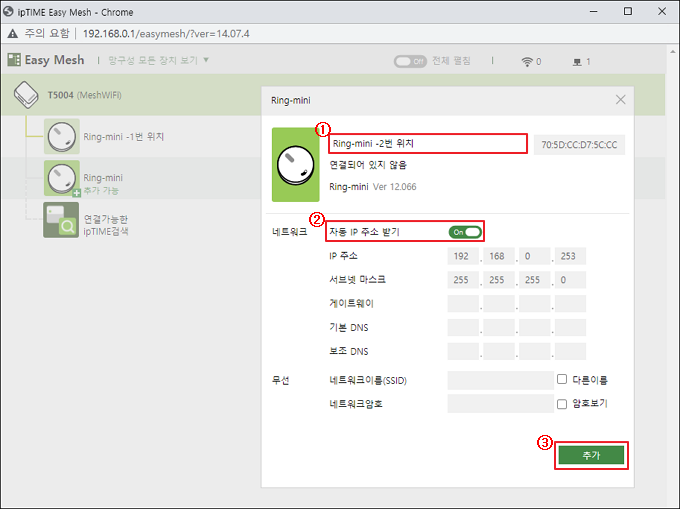Click the addable Ring-mini device icon
Viewport: 680px width, 509px height.
pyautogui.click(x=62, y=178)
